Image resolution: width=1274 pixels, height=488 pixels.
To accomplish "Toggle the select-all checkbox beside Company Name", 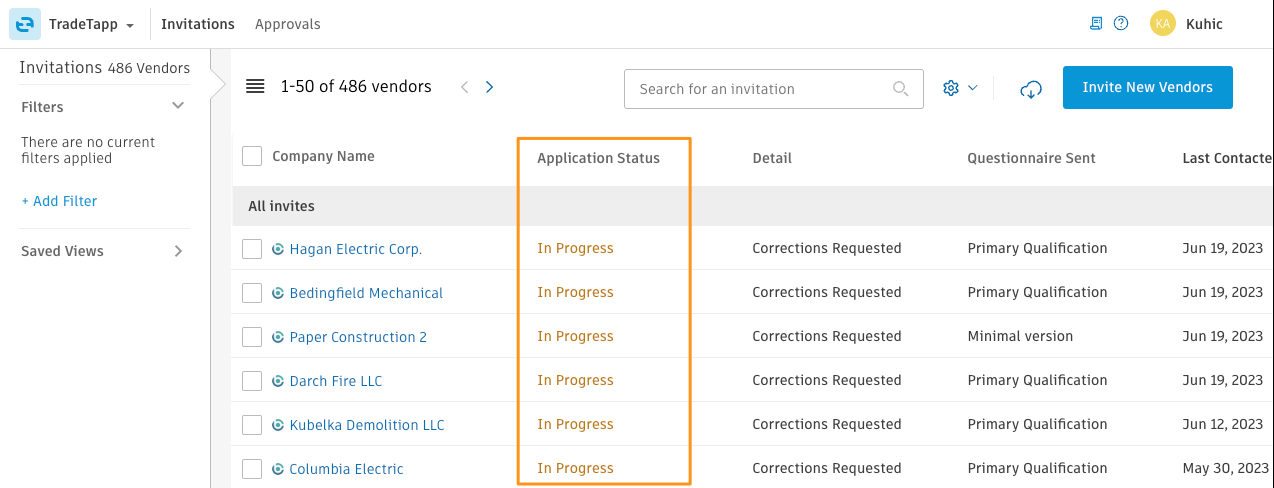I will [x=252, y=156].
